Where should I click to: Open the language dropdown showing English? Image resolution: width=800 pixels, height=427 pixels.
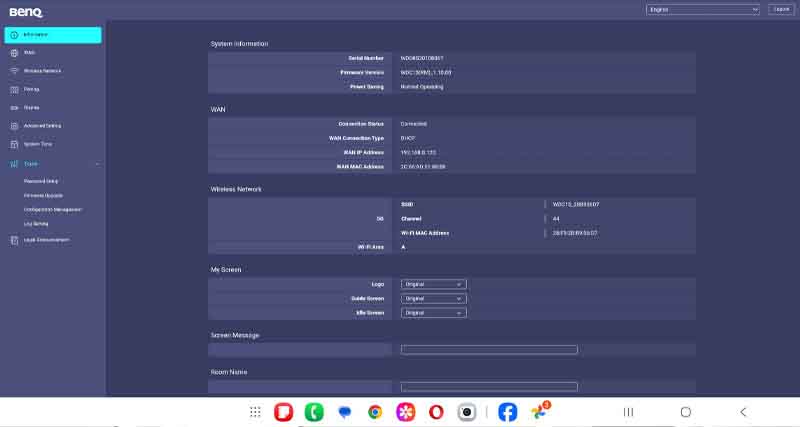(703, 10)
